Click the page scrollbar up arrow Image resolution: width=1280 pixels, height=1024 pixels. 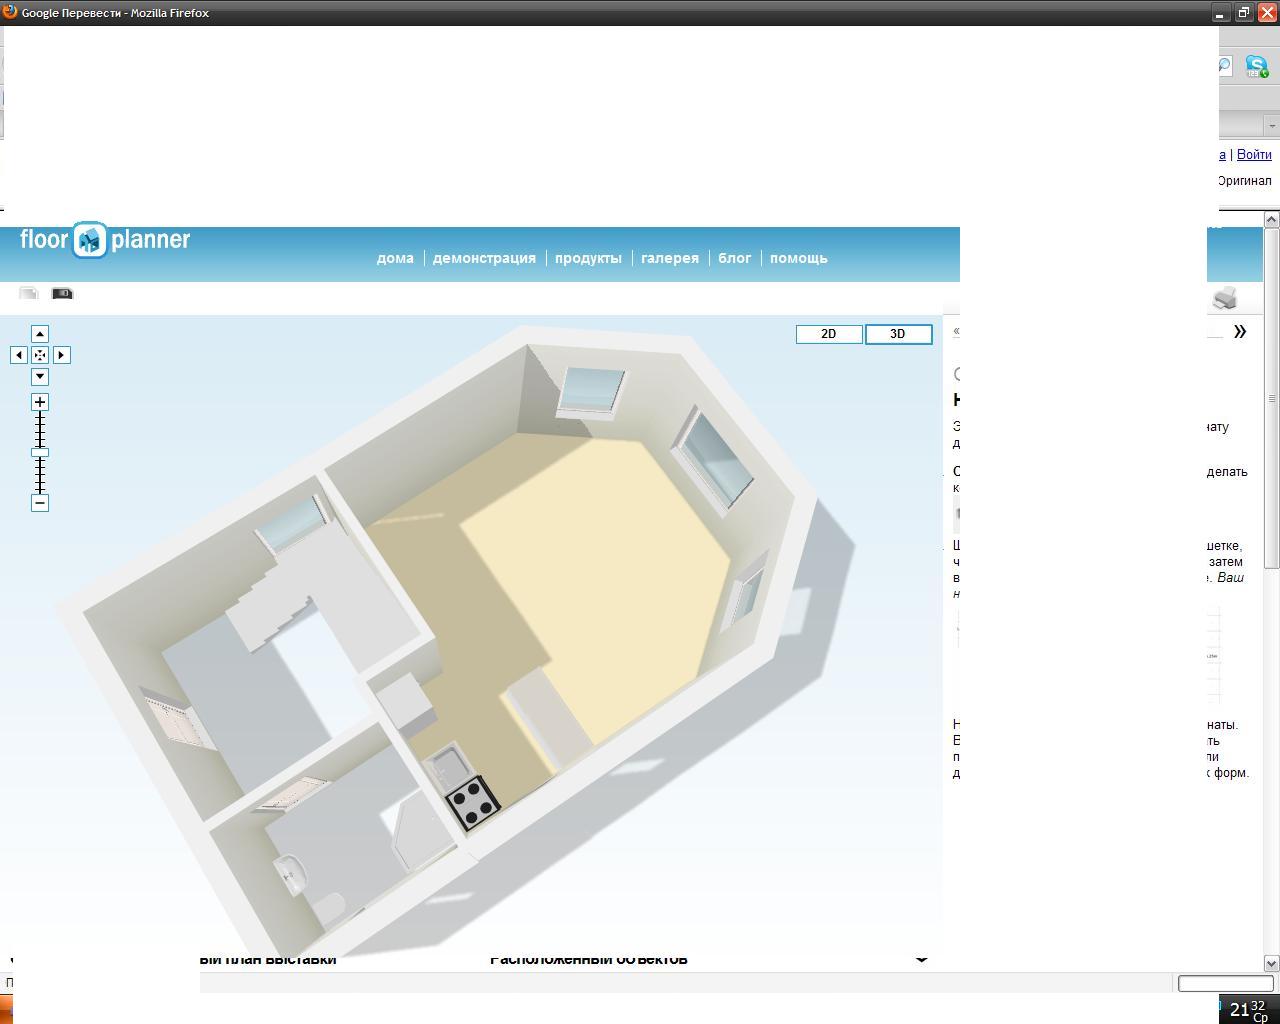coord(1272,219)
